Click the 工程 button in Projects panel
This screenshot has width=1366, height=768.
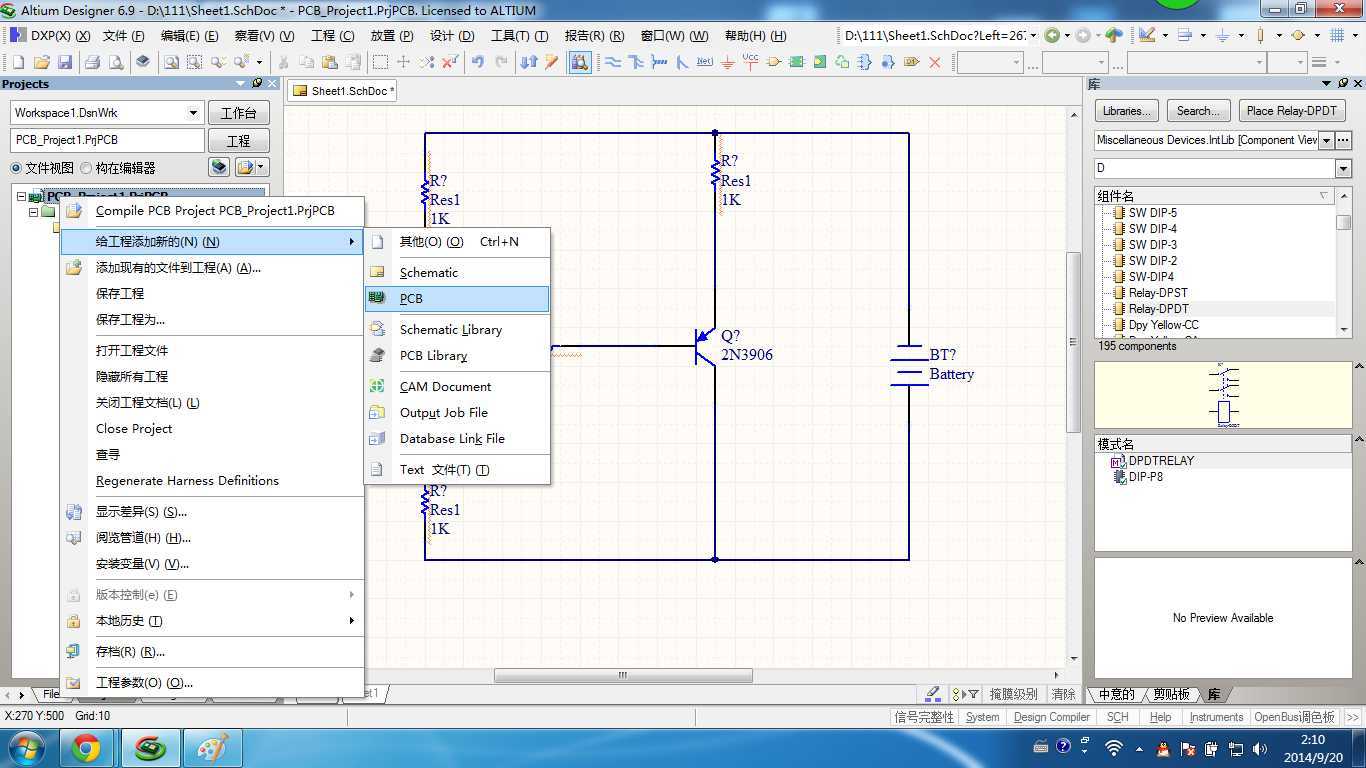pos(238,141)
